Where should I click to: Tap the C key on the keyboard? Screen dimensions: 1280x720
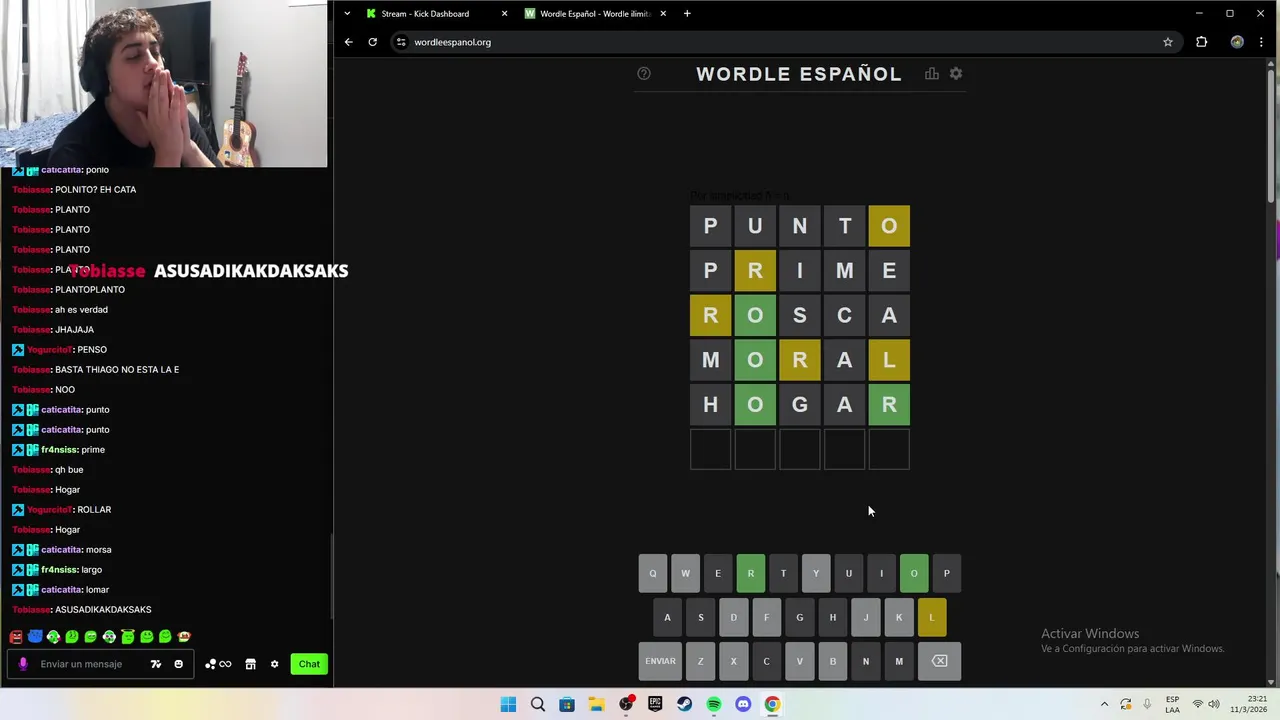pyautogui.click(x=767, y=661)
